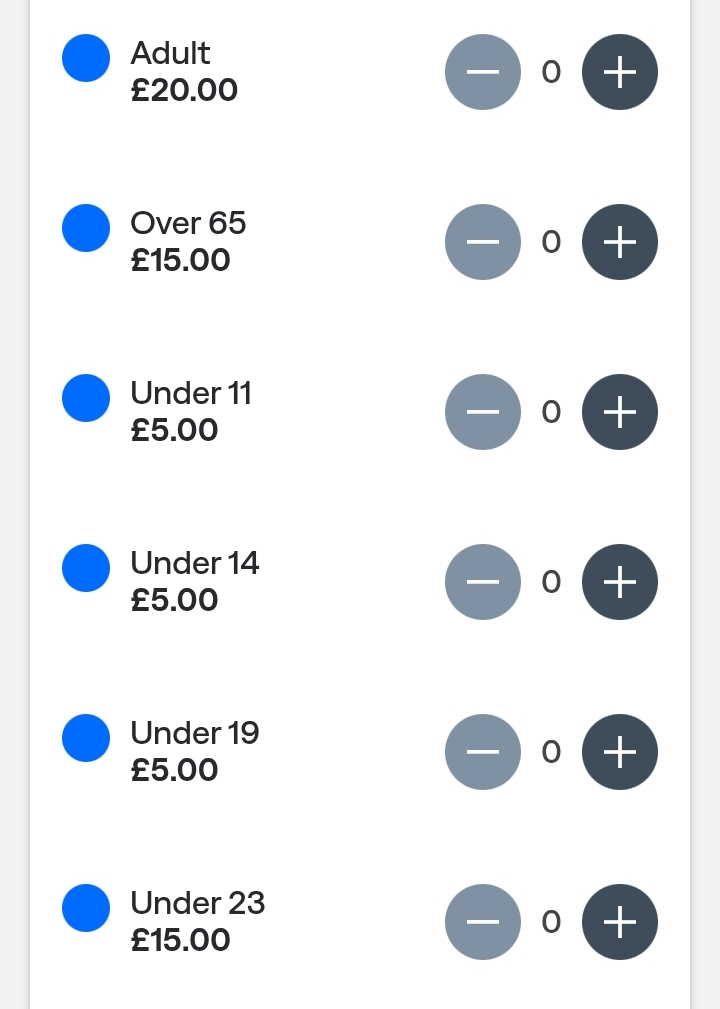The height and width of the screenshot is (1009, 720).
Task: Click the Under 23 £15.00 label
Action: click(x=197, y=922)
